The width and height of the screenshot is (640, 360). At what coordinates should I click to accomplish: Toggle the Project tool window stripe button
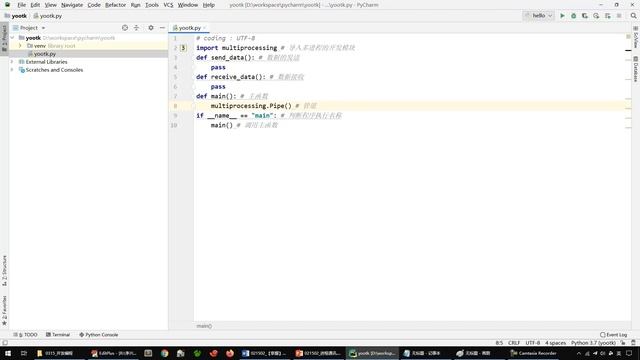4,38
